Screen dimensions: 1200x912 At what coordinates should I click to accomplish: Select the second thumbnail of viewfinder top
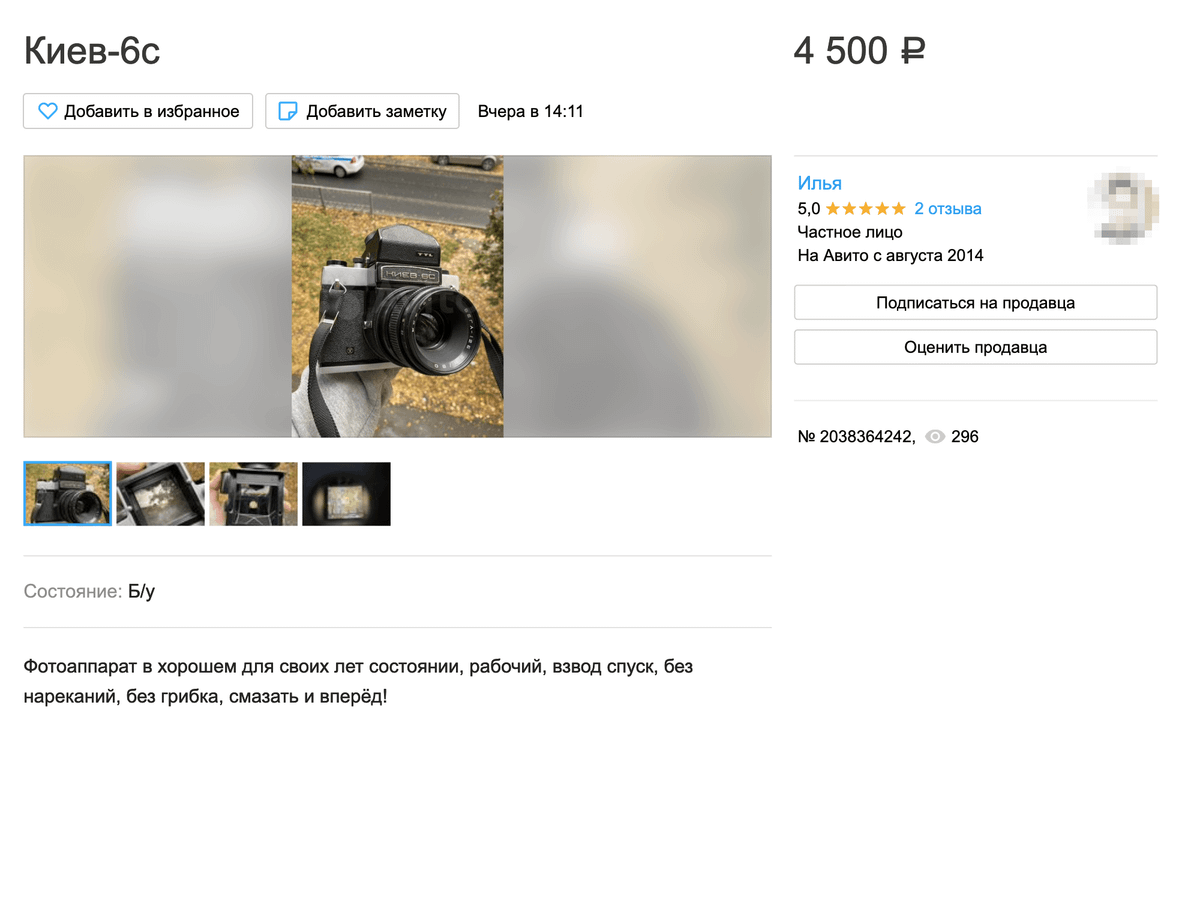tap(161, 493)
